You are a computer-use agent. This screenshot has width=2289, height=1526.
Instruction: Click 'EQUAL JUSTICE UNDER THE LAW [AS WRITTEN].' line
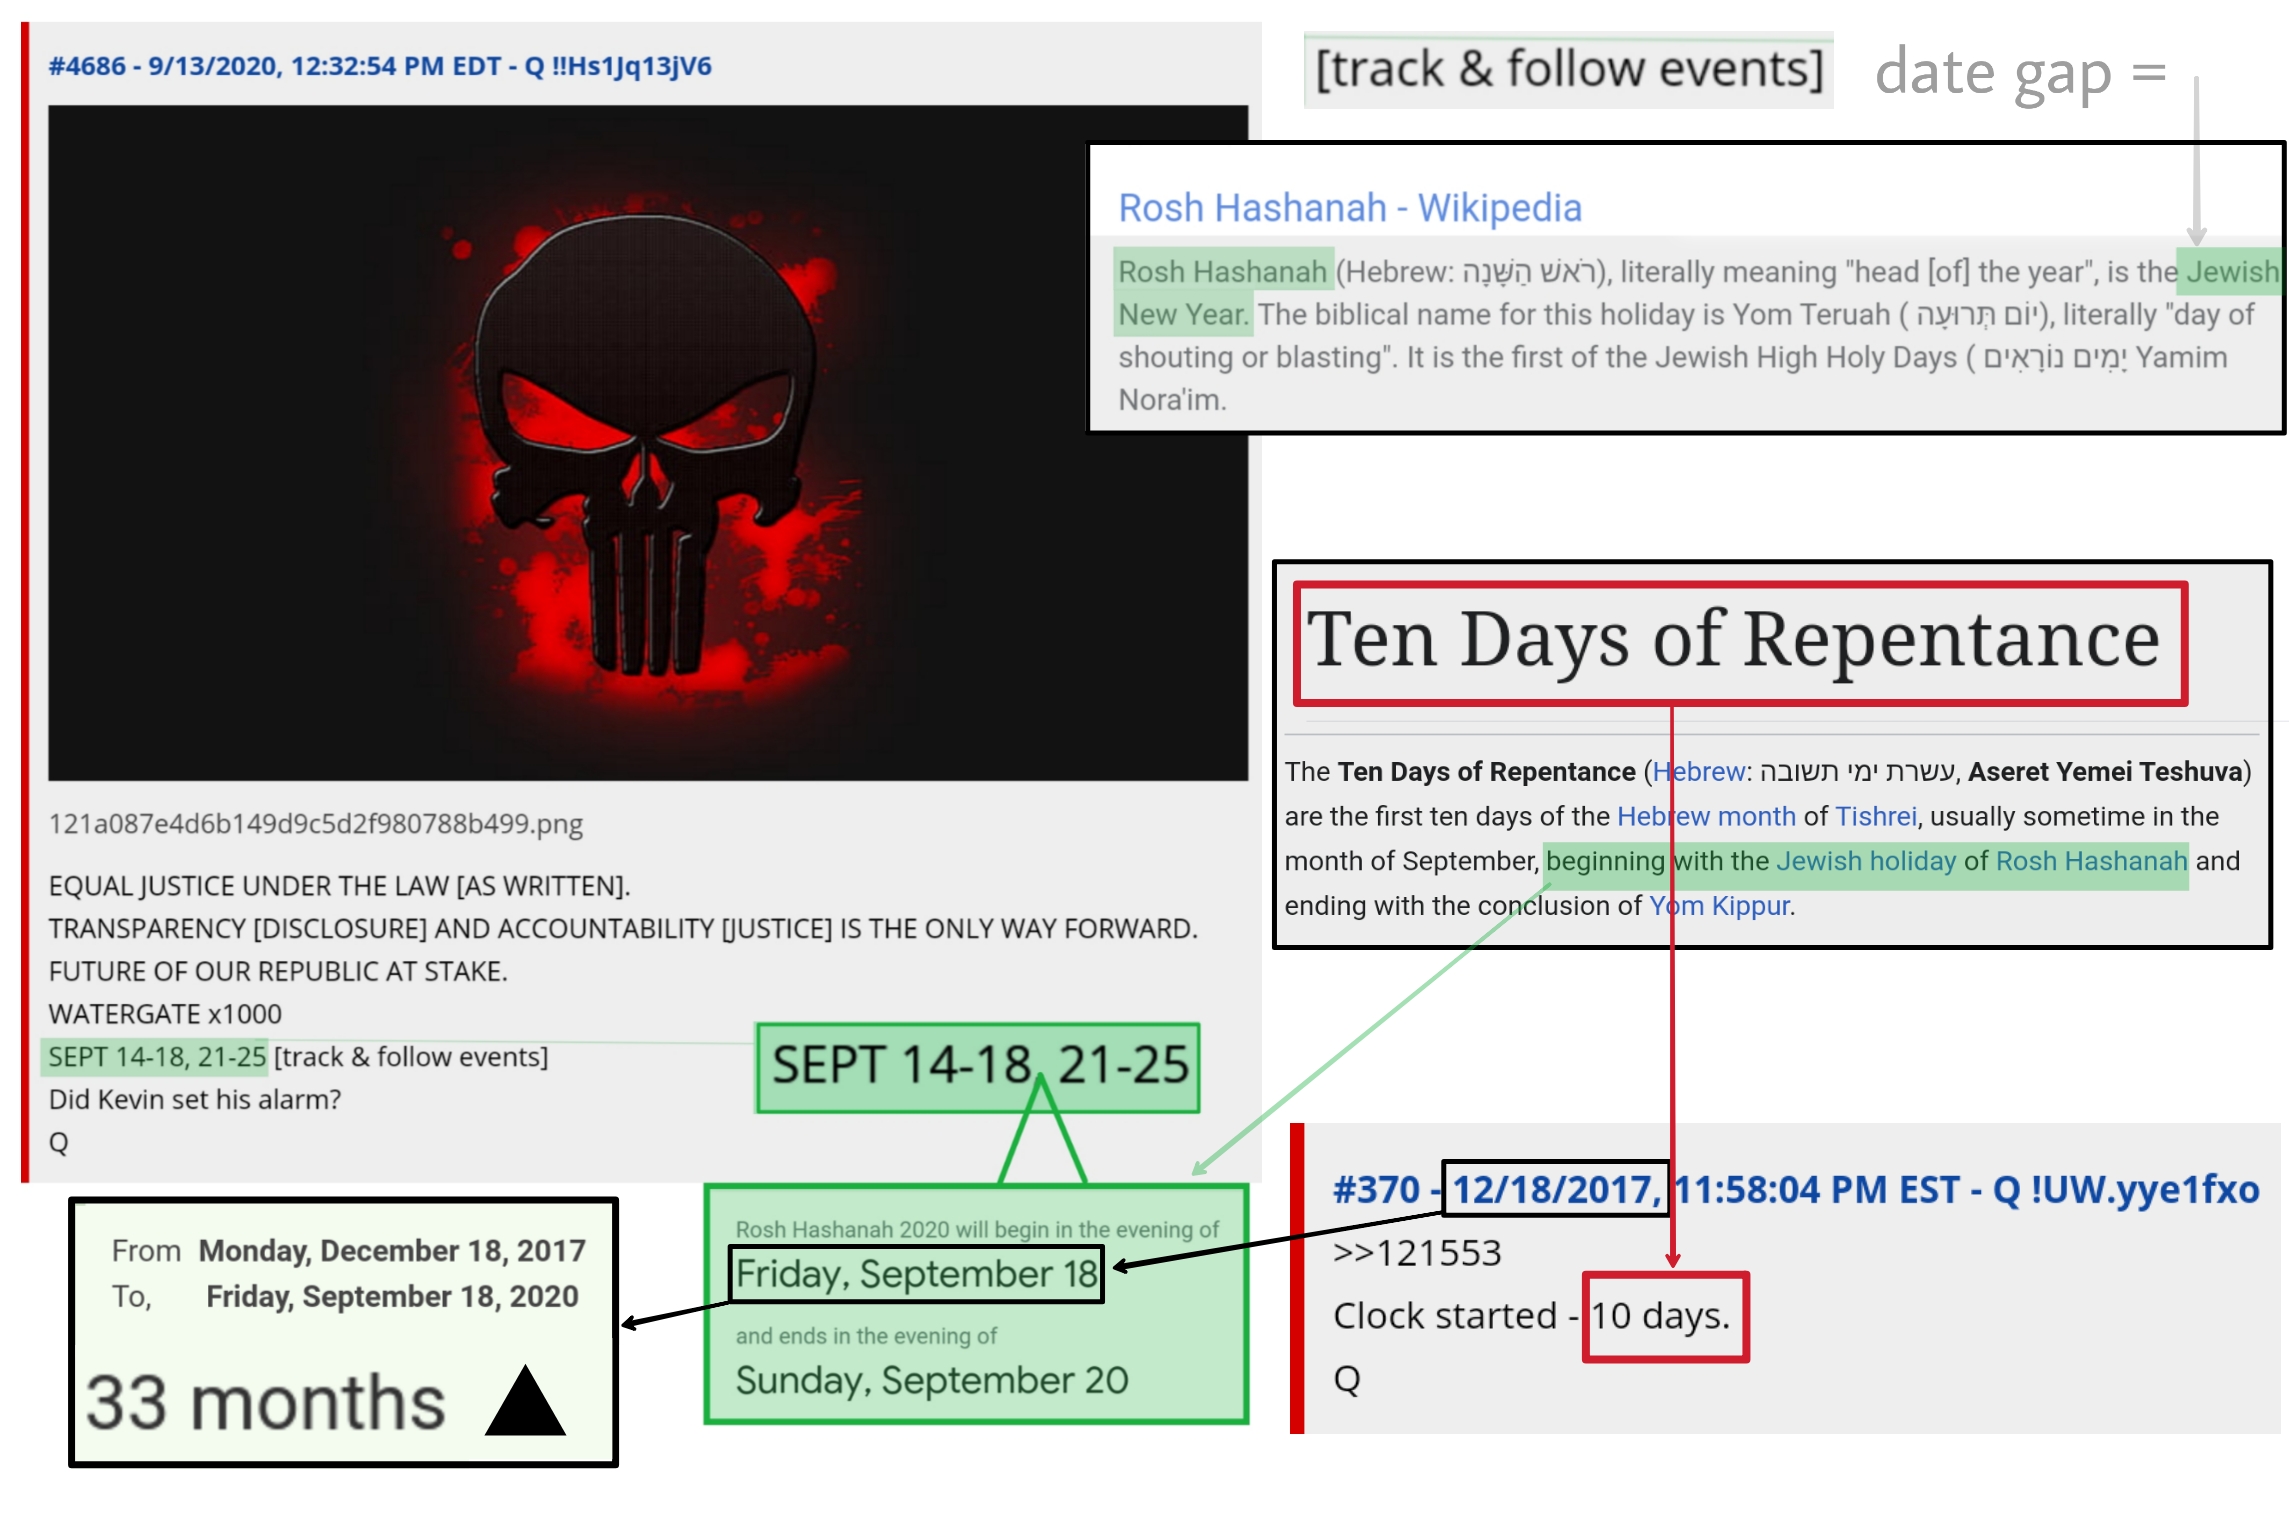(339, 886)
